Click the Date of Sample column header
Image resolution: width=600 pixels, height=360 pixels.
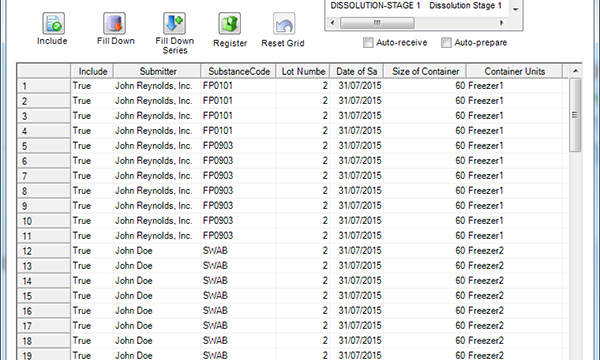point(357,71)
